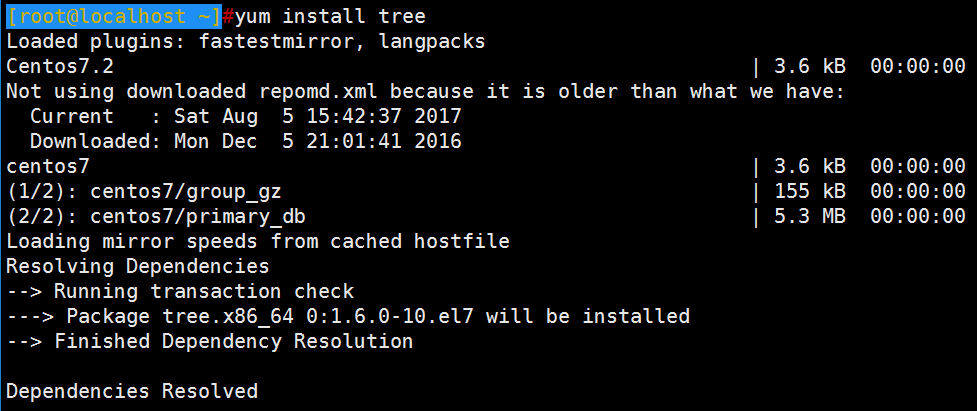Image resolution: width=977 pixels, height=411 pixels.
Task: Click the Downloaded timestamp Mon Dec 5 2016
Action: (318, 141)
